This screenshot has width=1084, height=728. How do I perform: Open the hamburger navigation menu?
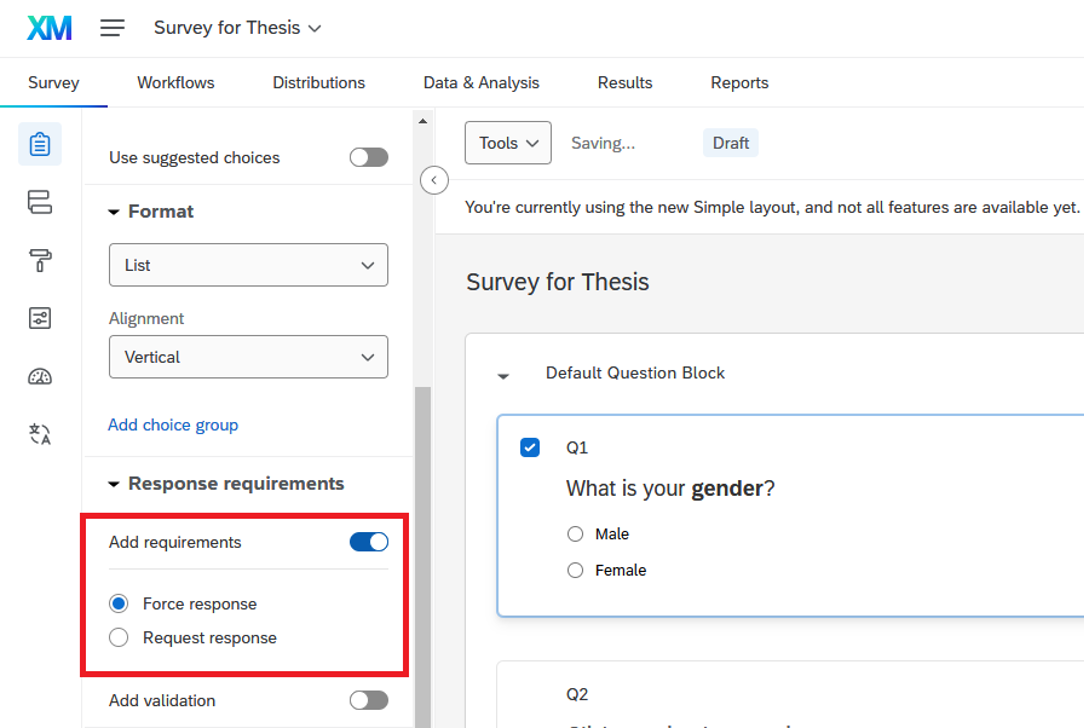point(112,28)
